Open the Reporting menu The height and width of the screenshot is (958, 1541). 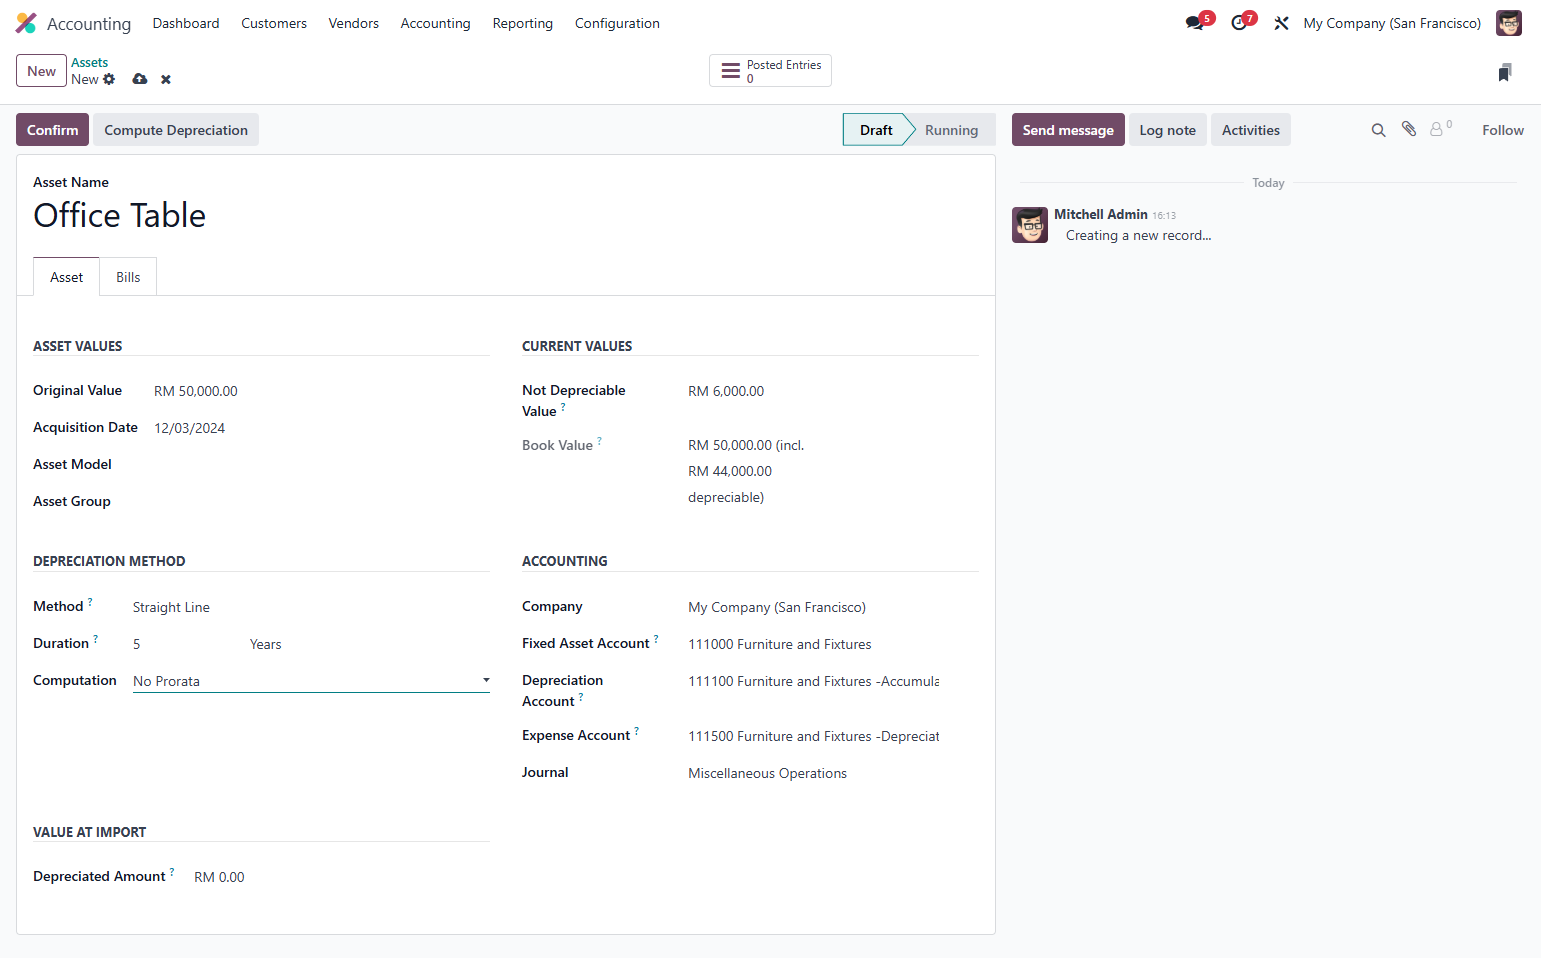point(523,23)
